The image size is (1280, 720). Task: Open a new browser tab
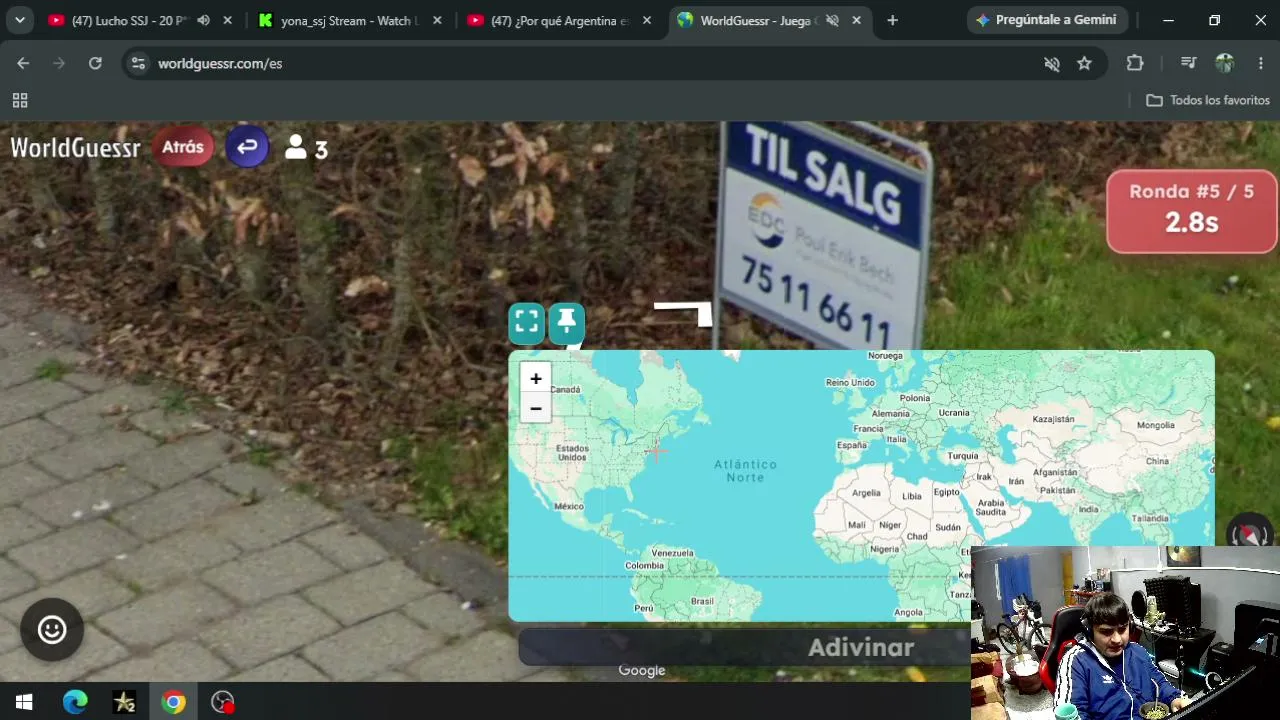(x=892, y=20)
